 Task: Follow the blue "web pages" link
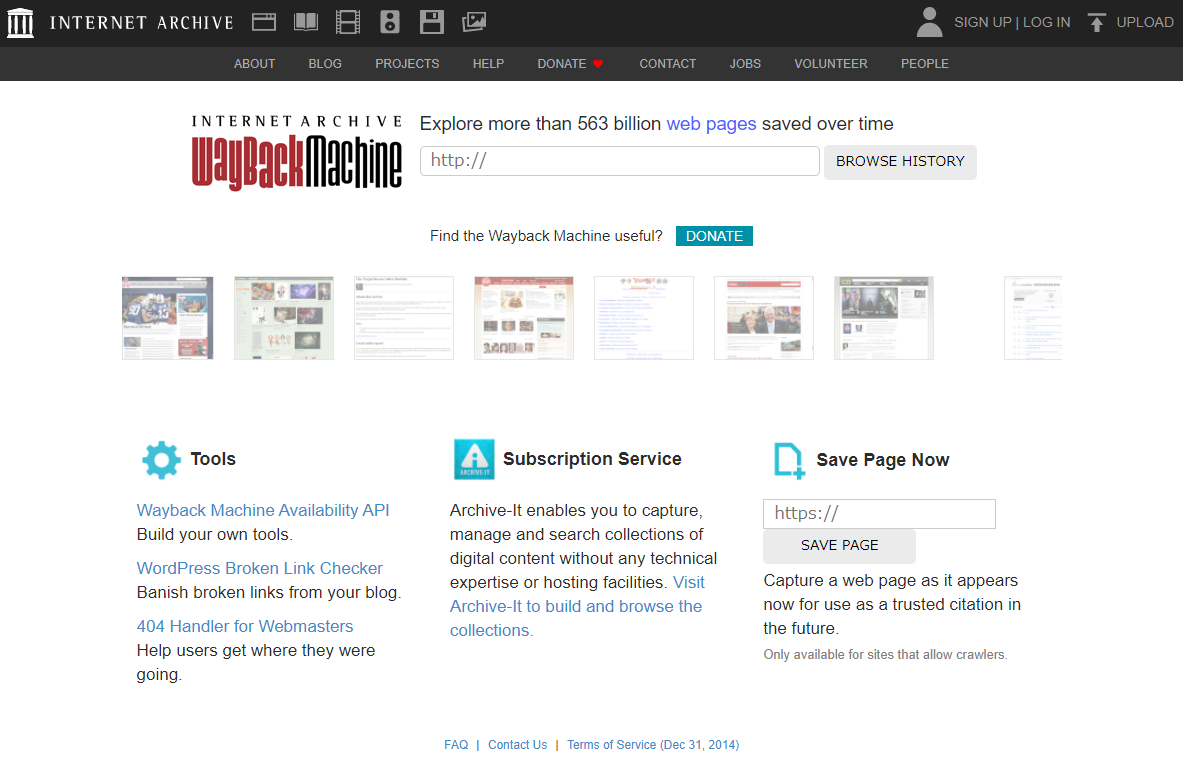711,124
